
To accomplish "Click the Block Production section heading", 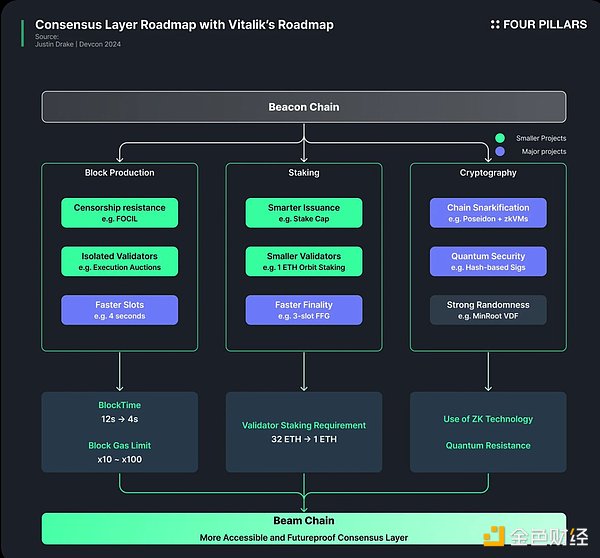I will point(119,173).
